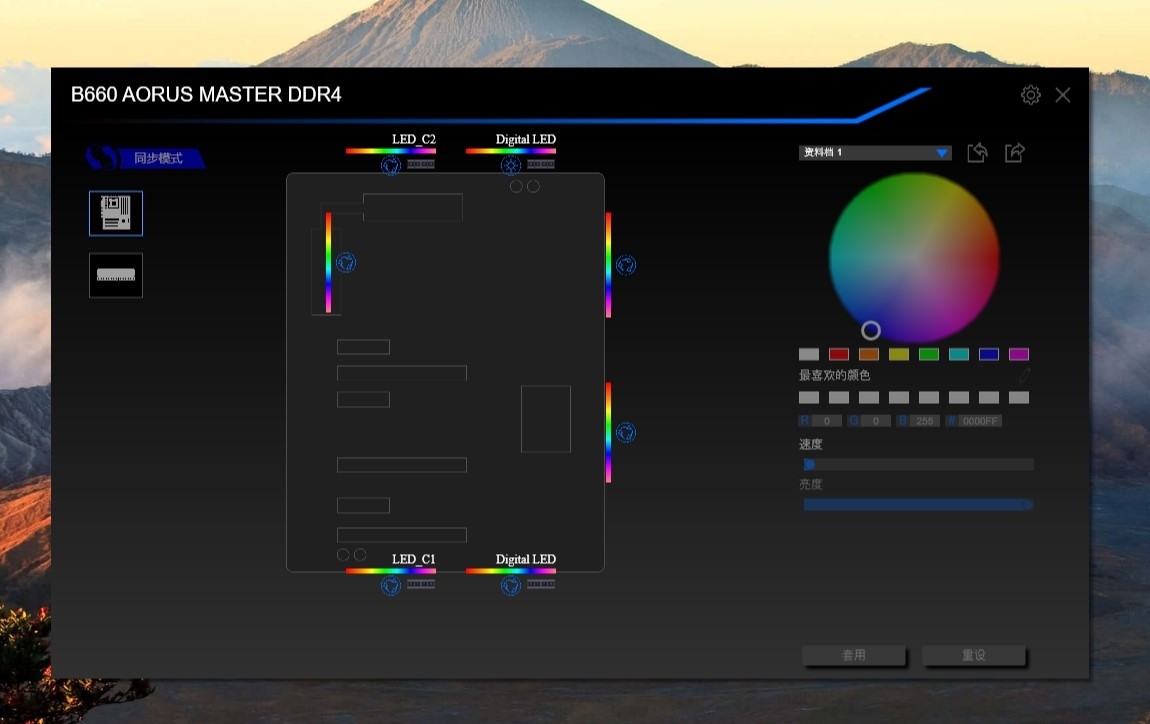Click the LED icon beside the left I/O strip
The image size is (1150, 724).
click(347, 263)
